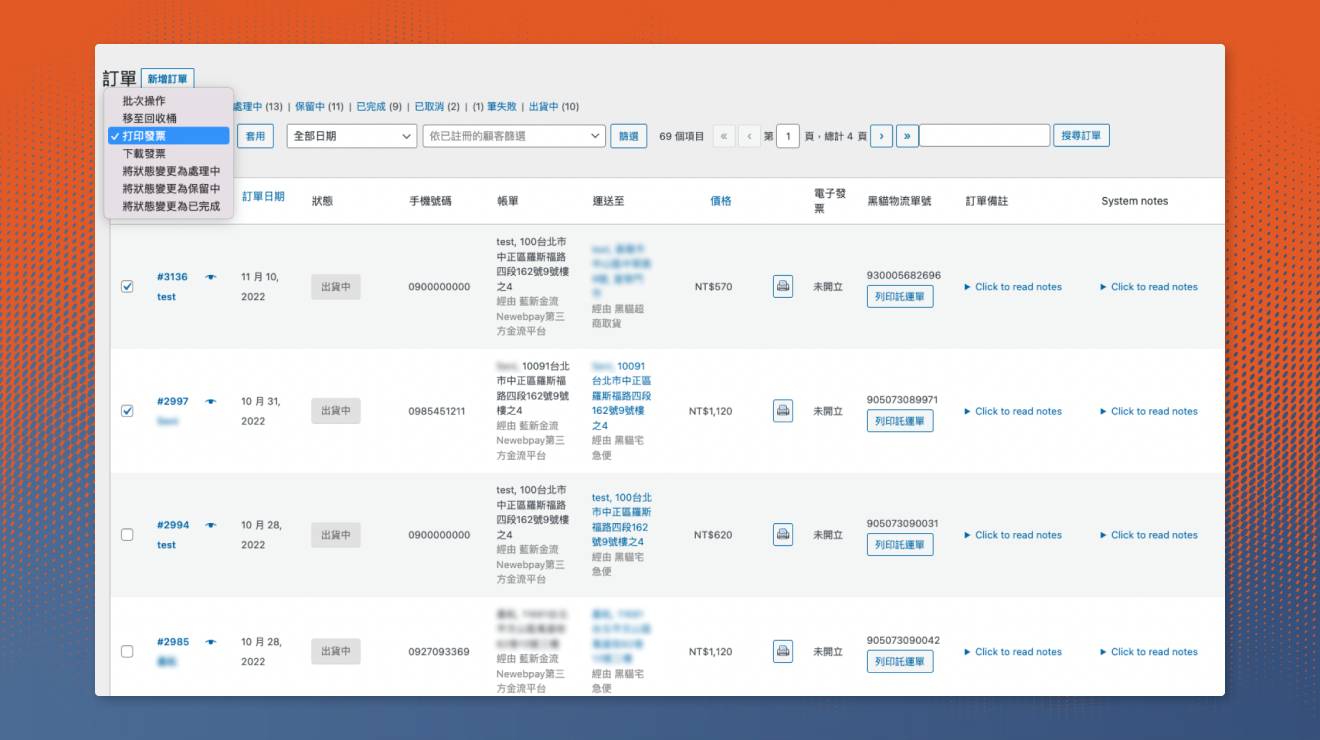Click 出貨中 status badge for order #2997
The height and width of the screenshot is (740, 1320).
pyautogui.click(x=336, y=411)
